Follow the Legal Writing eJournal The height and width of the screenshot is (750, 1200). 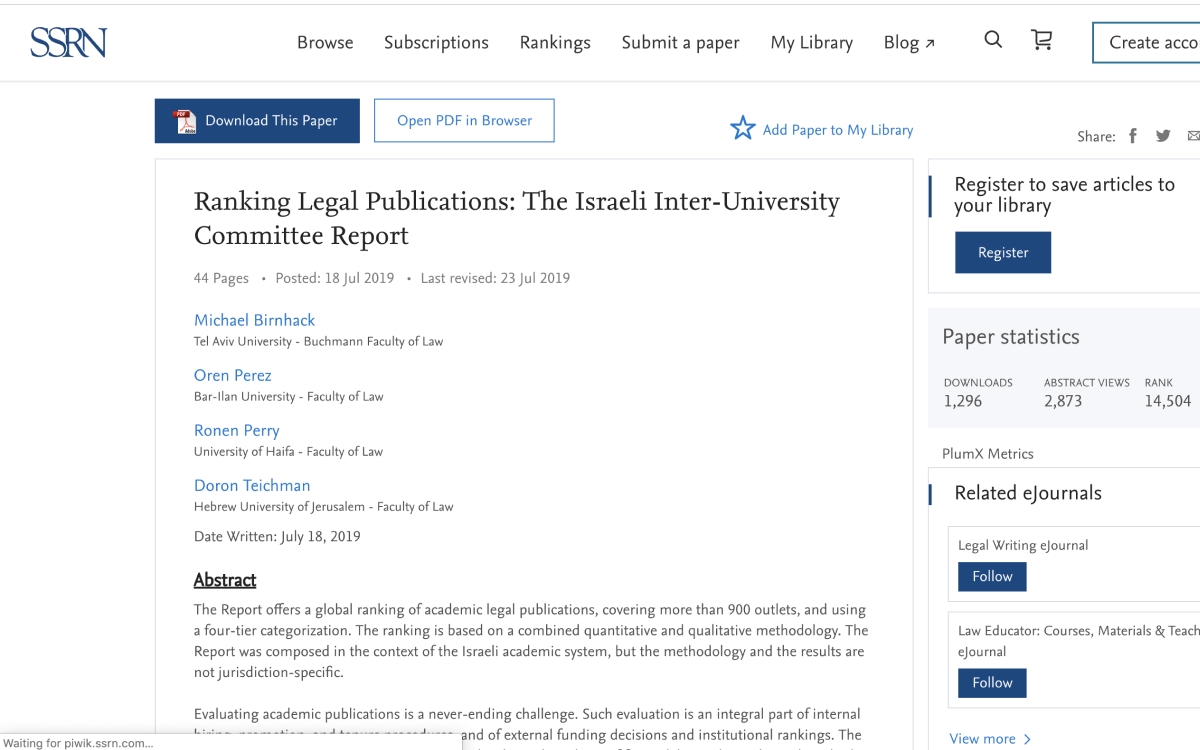click(992, 577)
